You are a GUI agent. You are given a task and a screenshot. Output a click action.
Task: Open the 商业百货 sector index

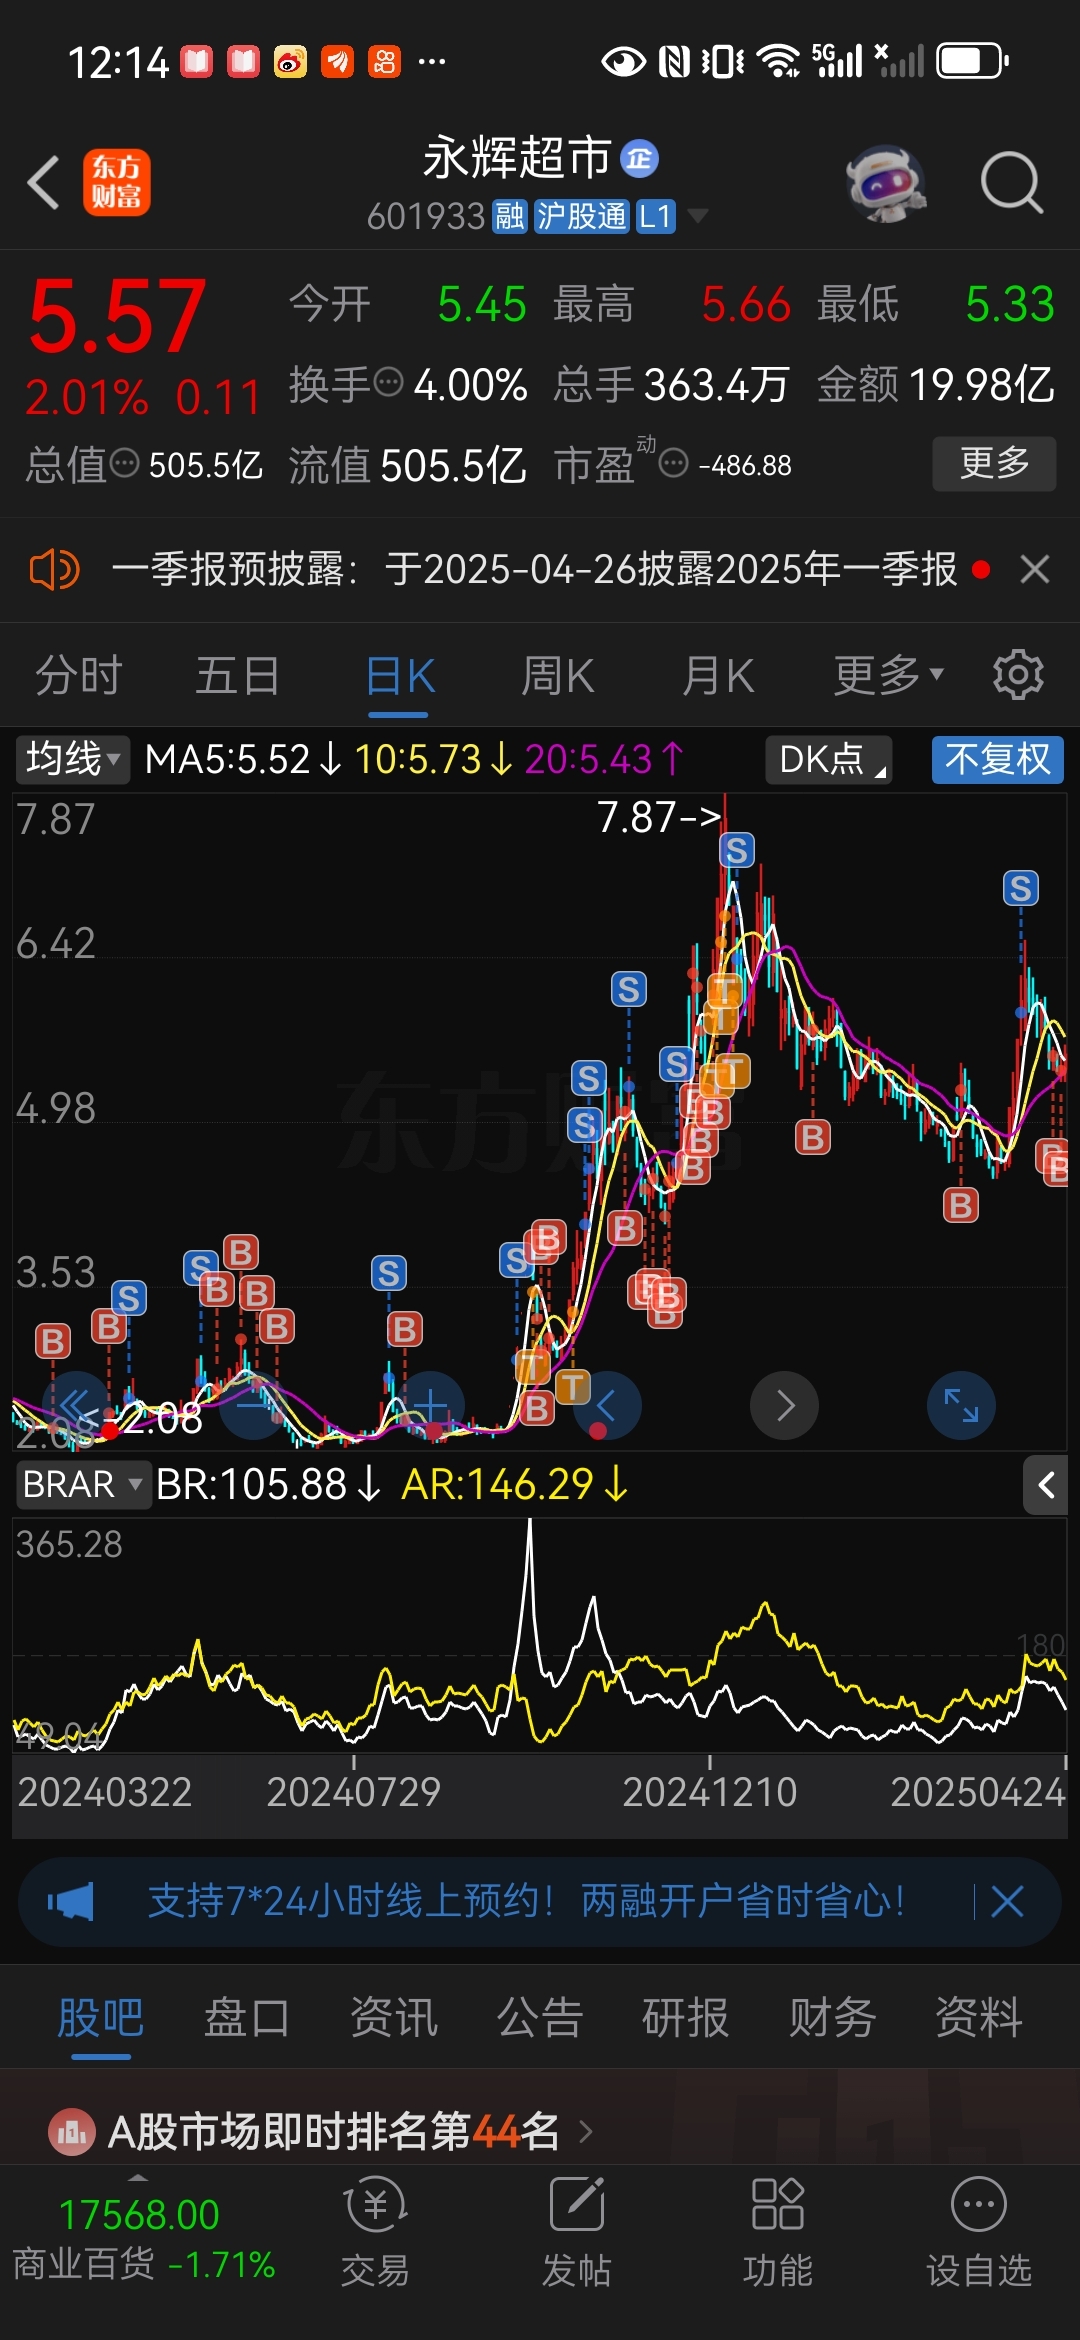143,2239
